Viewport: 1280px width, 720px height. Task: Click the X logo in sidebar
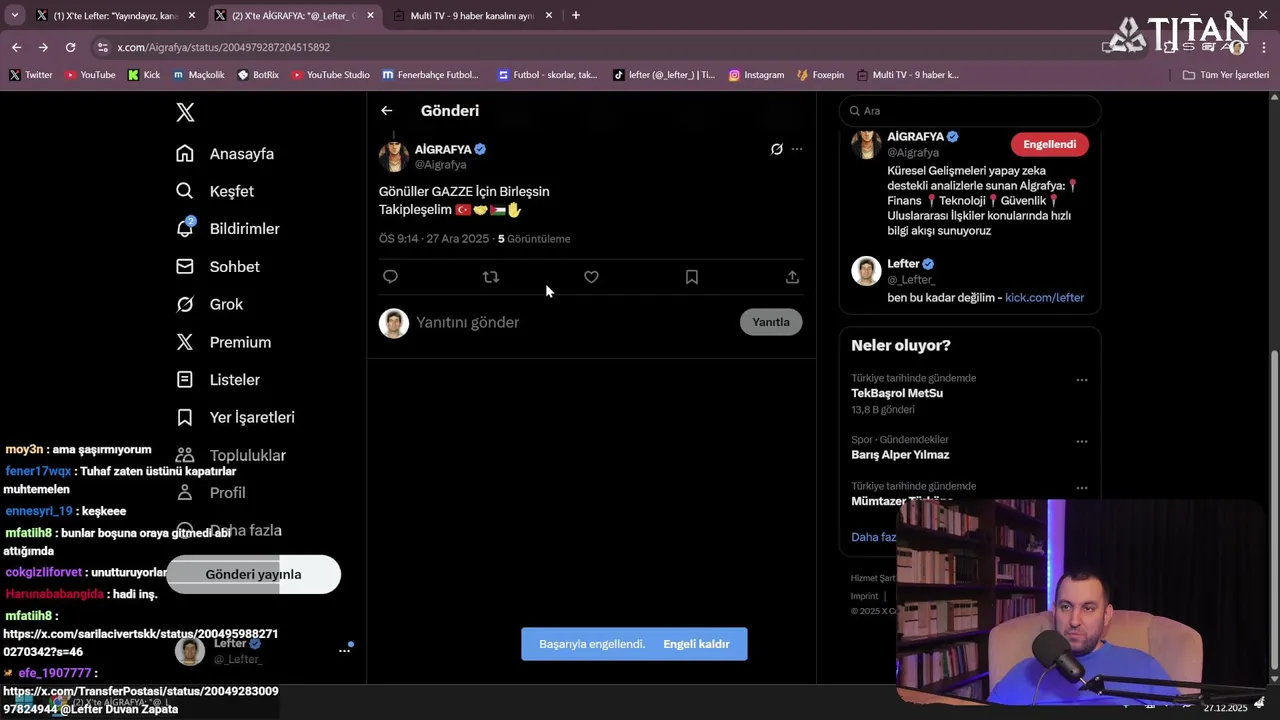[x=185, y=112]
